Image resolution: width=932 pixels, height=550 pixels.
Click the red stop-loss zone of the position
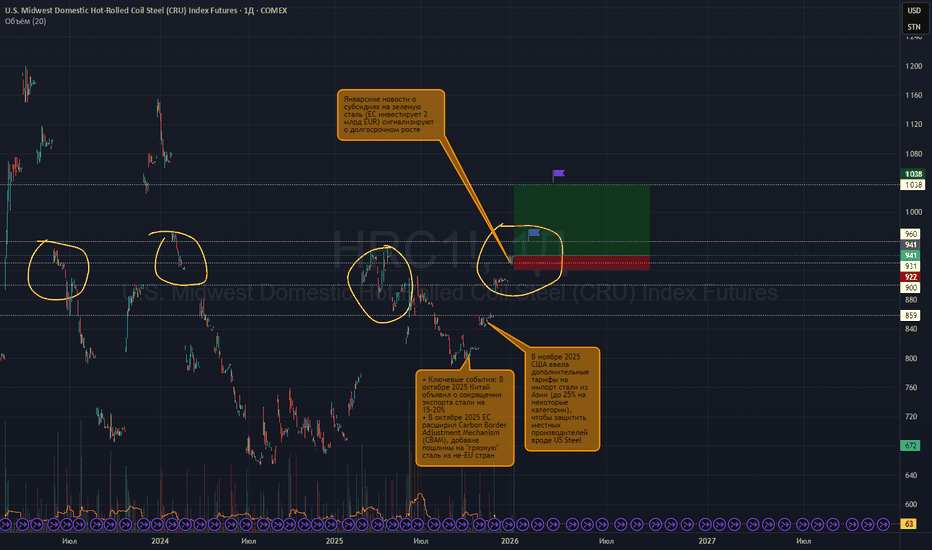580,262
